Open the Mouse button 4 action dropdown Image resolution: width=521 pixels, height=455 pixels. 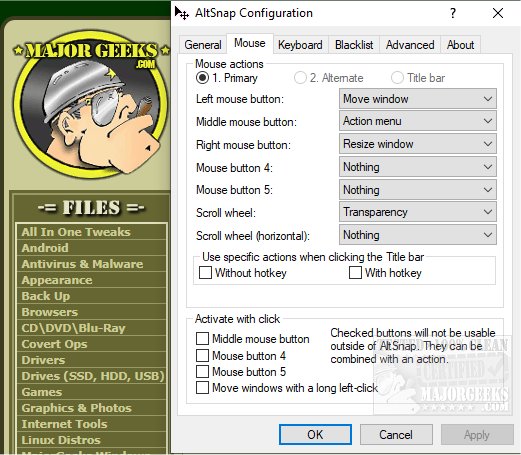click(x=418, y=167)
